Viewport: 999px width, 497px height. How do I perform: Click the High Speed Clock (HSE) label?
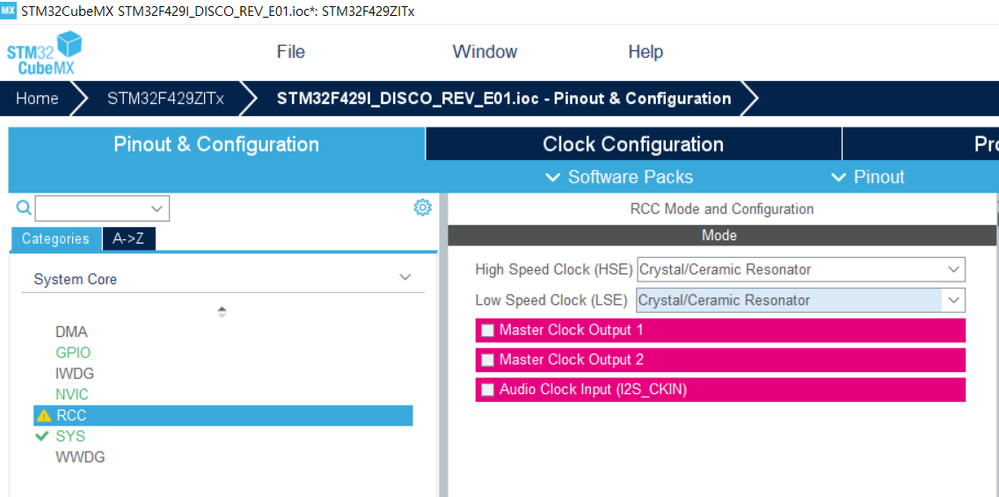click(554, 270)
